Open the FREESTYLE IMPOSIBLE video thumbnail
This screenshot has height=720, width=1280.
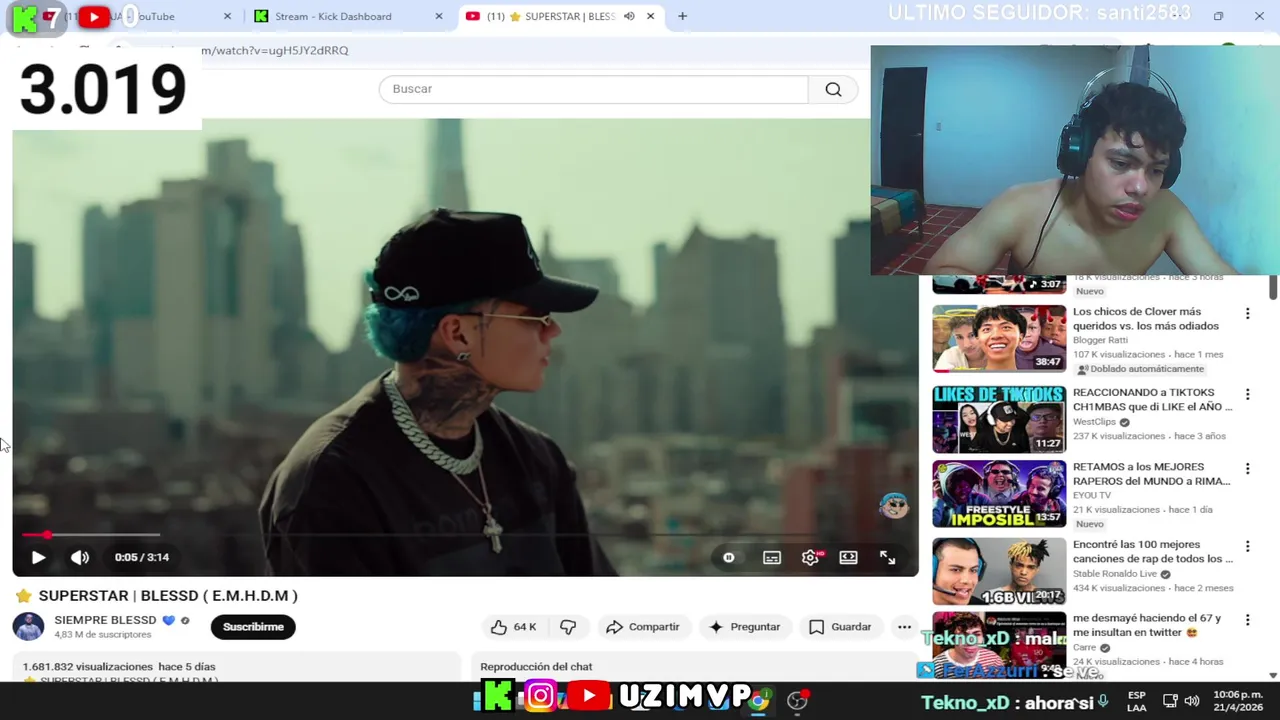pyautogui.click(x=999, y=494)
